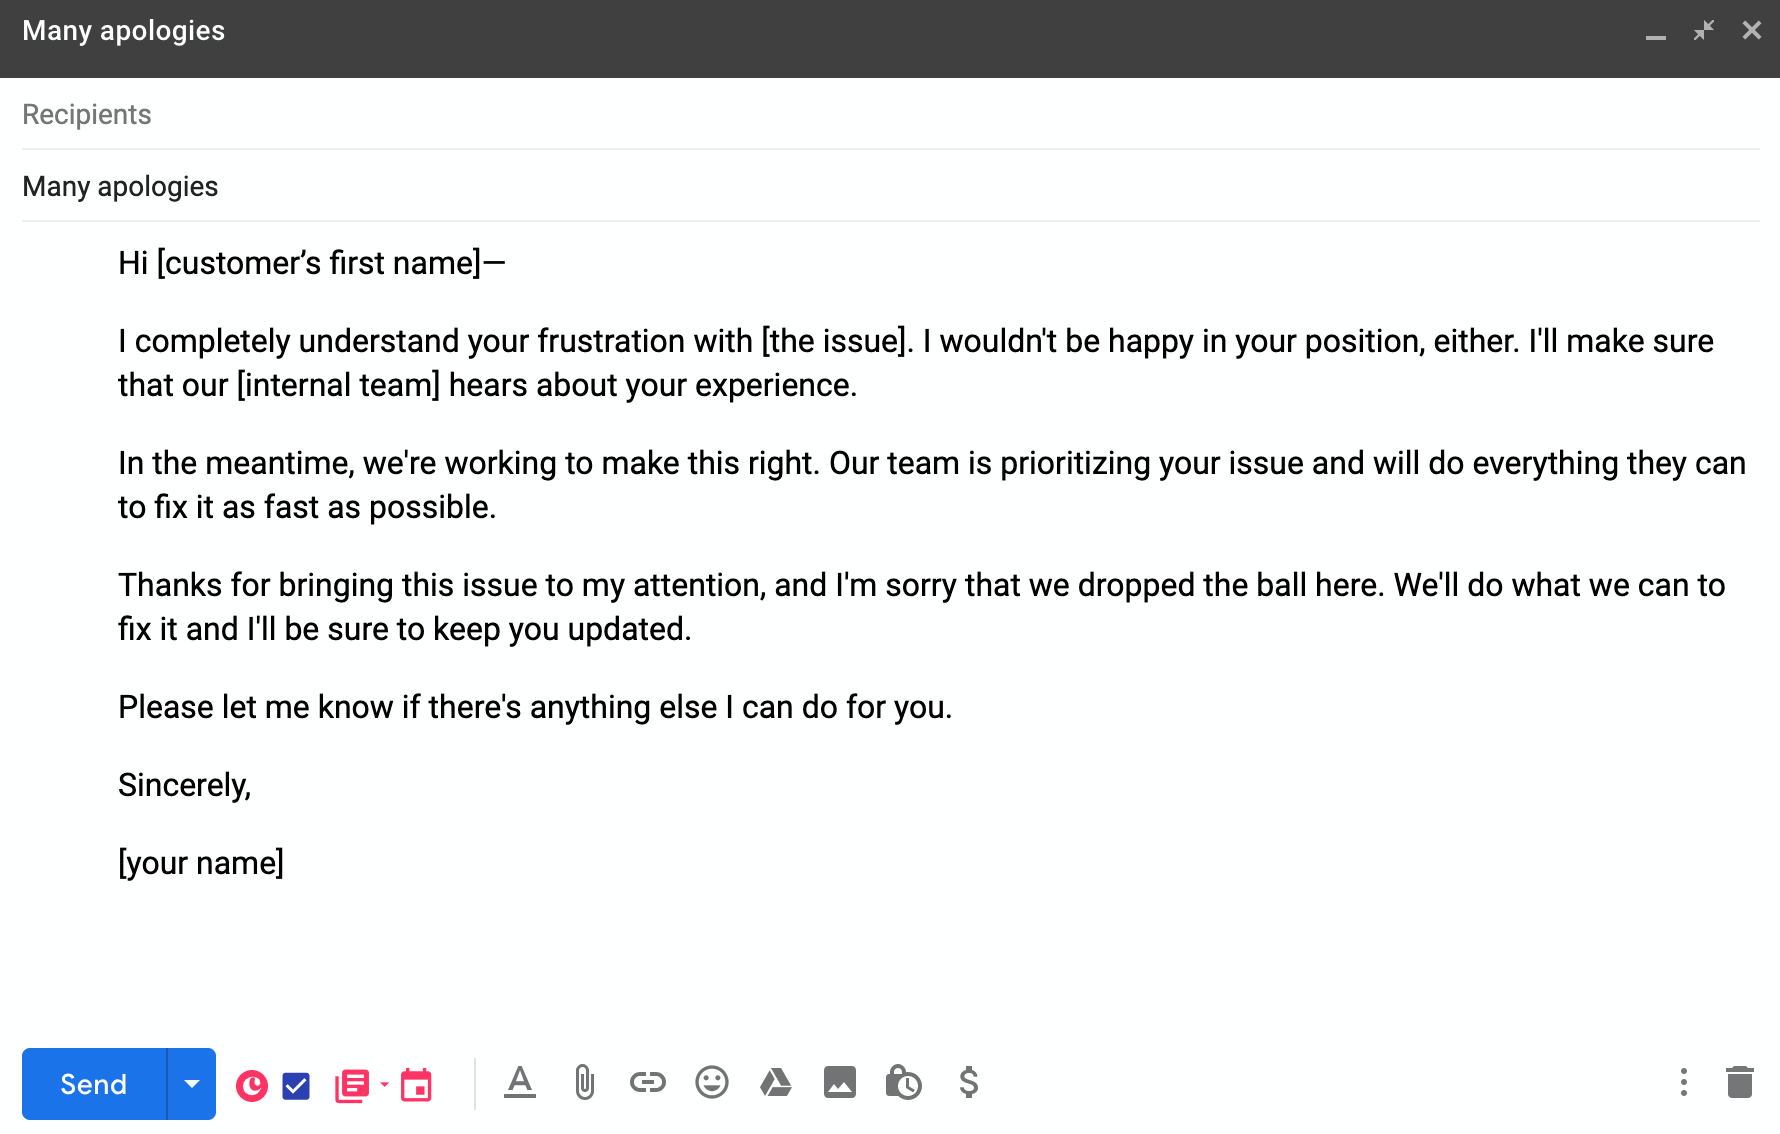Attach files with the paperclip icon
The width and height of the screenshot is (1780, 1134).
[x=584, y=1083]
